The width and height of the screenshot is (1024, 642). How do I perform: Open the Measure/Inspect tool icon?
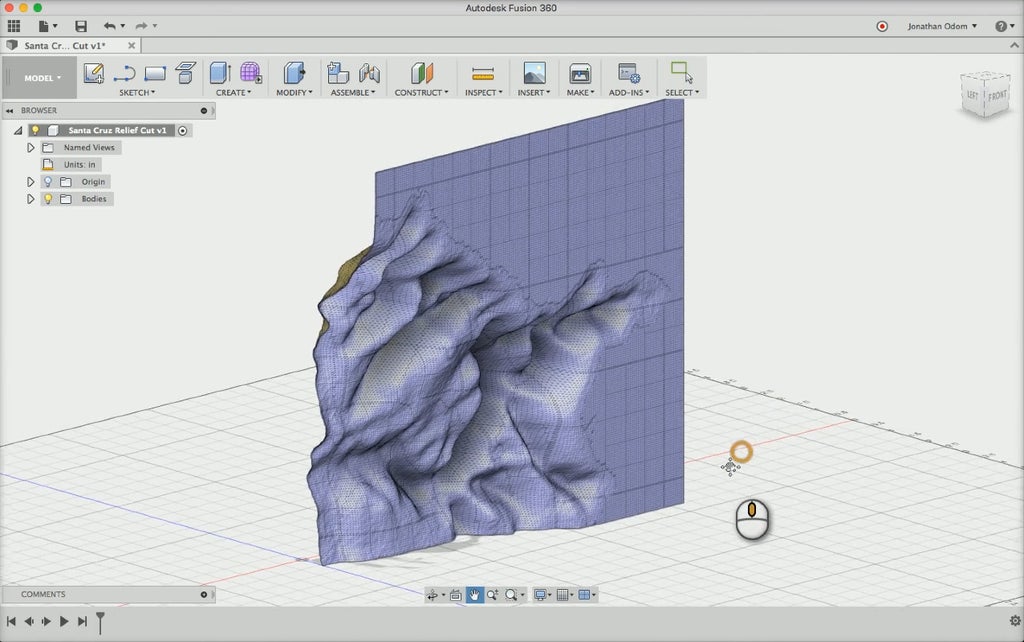coord(482,74)
